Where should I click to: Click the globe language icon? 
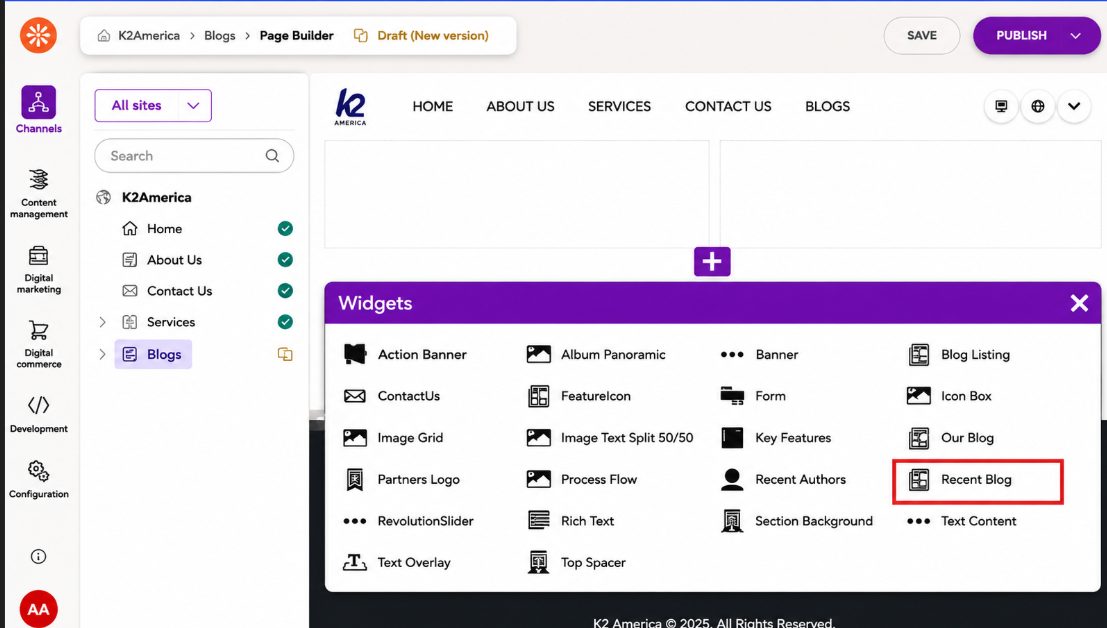click(x=1038, y=107)
